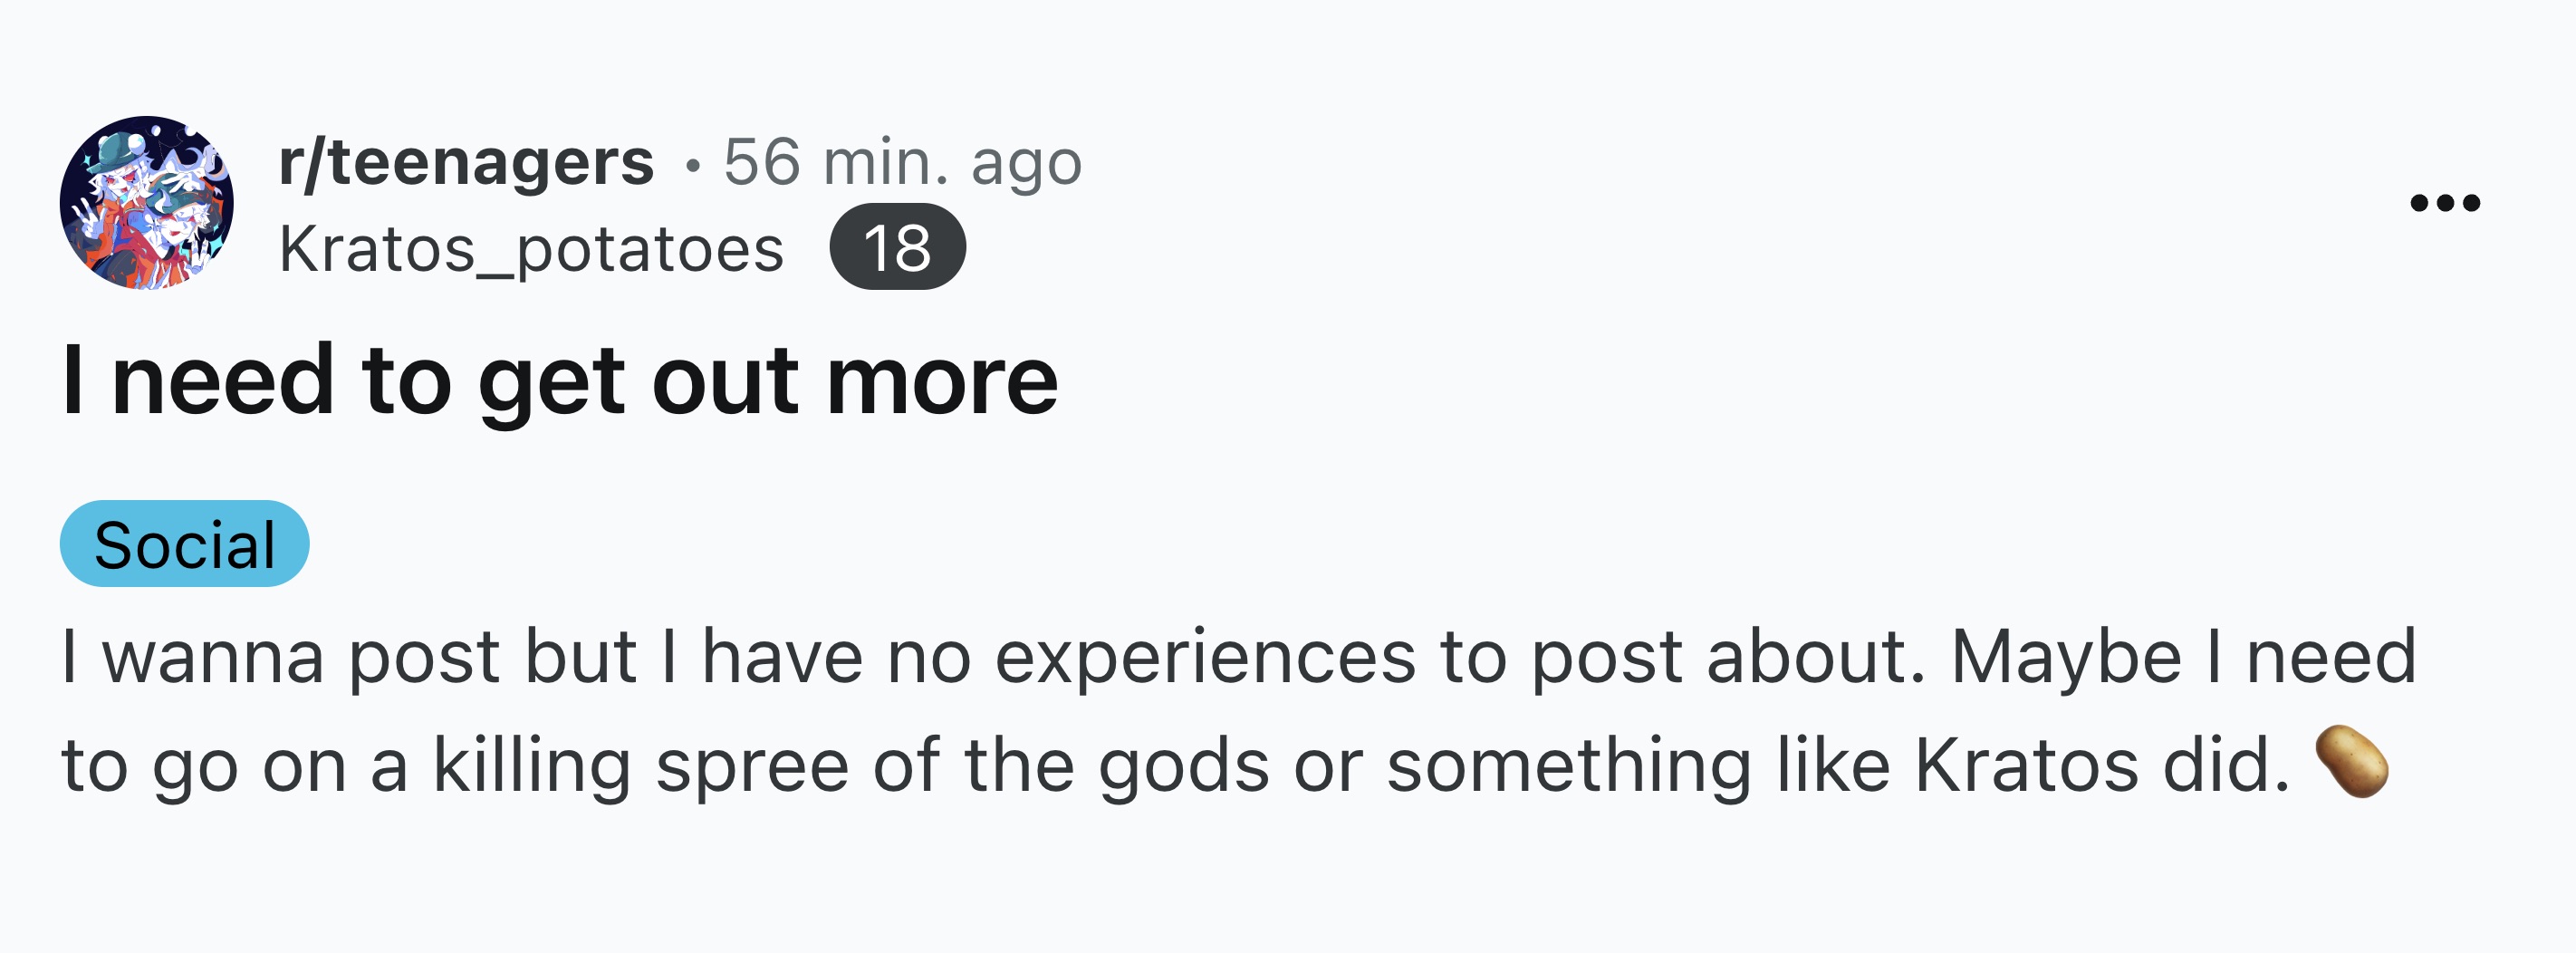Click the word "Maybe" in post body
This screenshot has height=953, width=2576.
tap(2066, 657)
